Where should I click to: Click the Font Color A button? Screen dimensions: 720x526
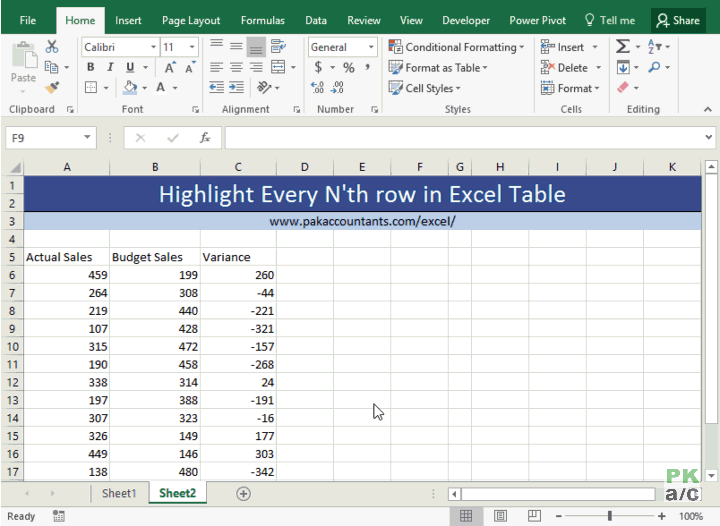coord(160,87)
